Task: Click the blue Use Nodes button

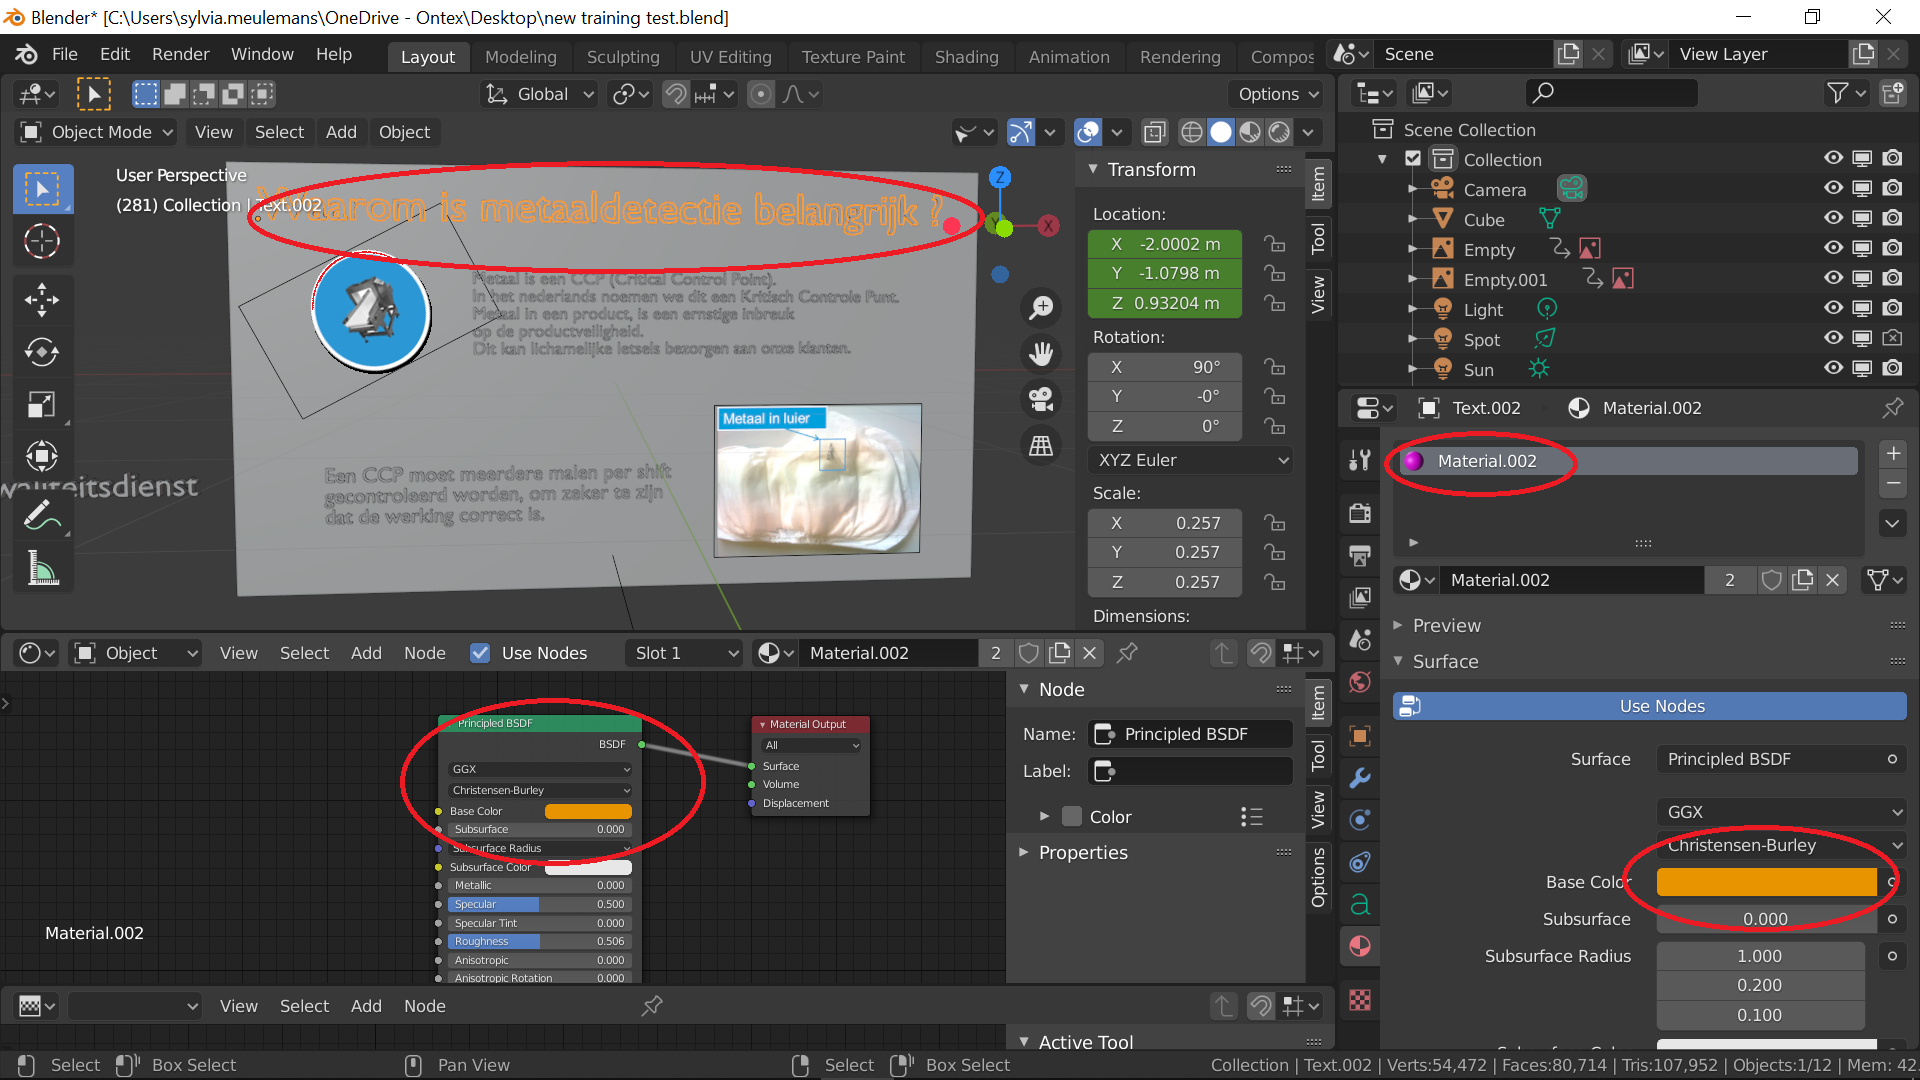Action: (1661, 706)
